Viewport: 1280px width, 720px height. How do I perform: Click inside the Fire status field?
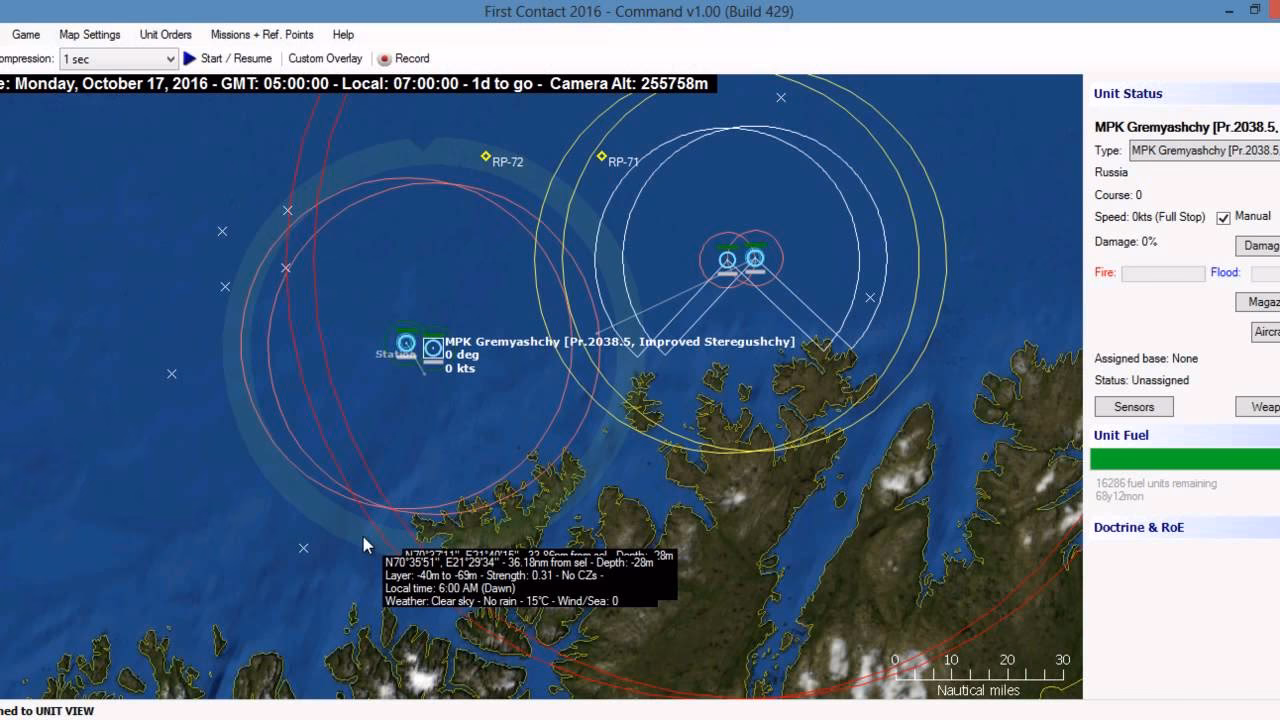pos(1162,272)
